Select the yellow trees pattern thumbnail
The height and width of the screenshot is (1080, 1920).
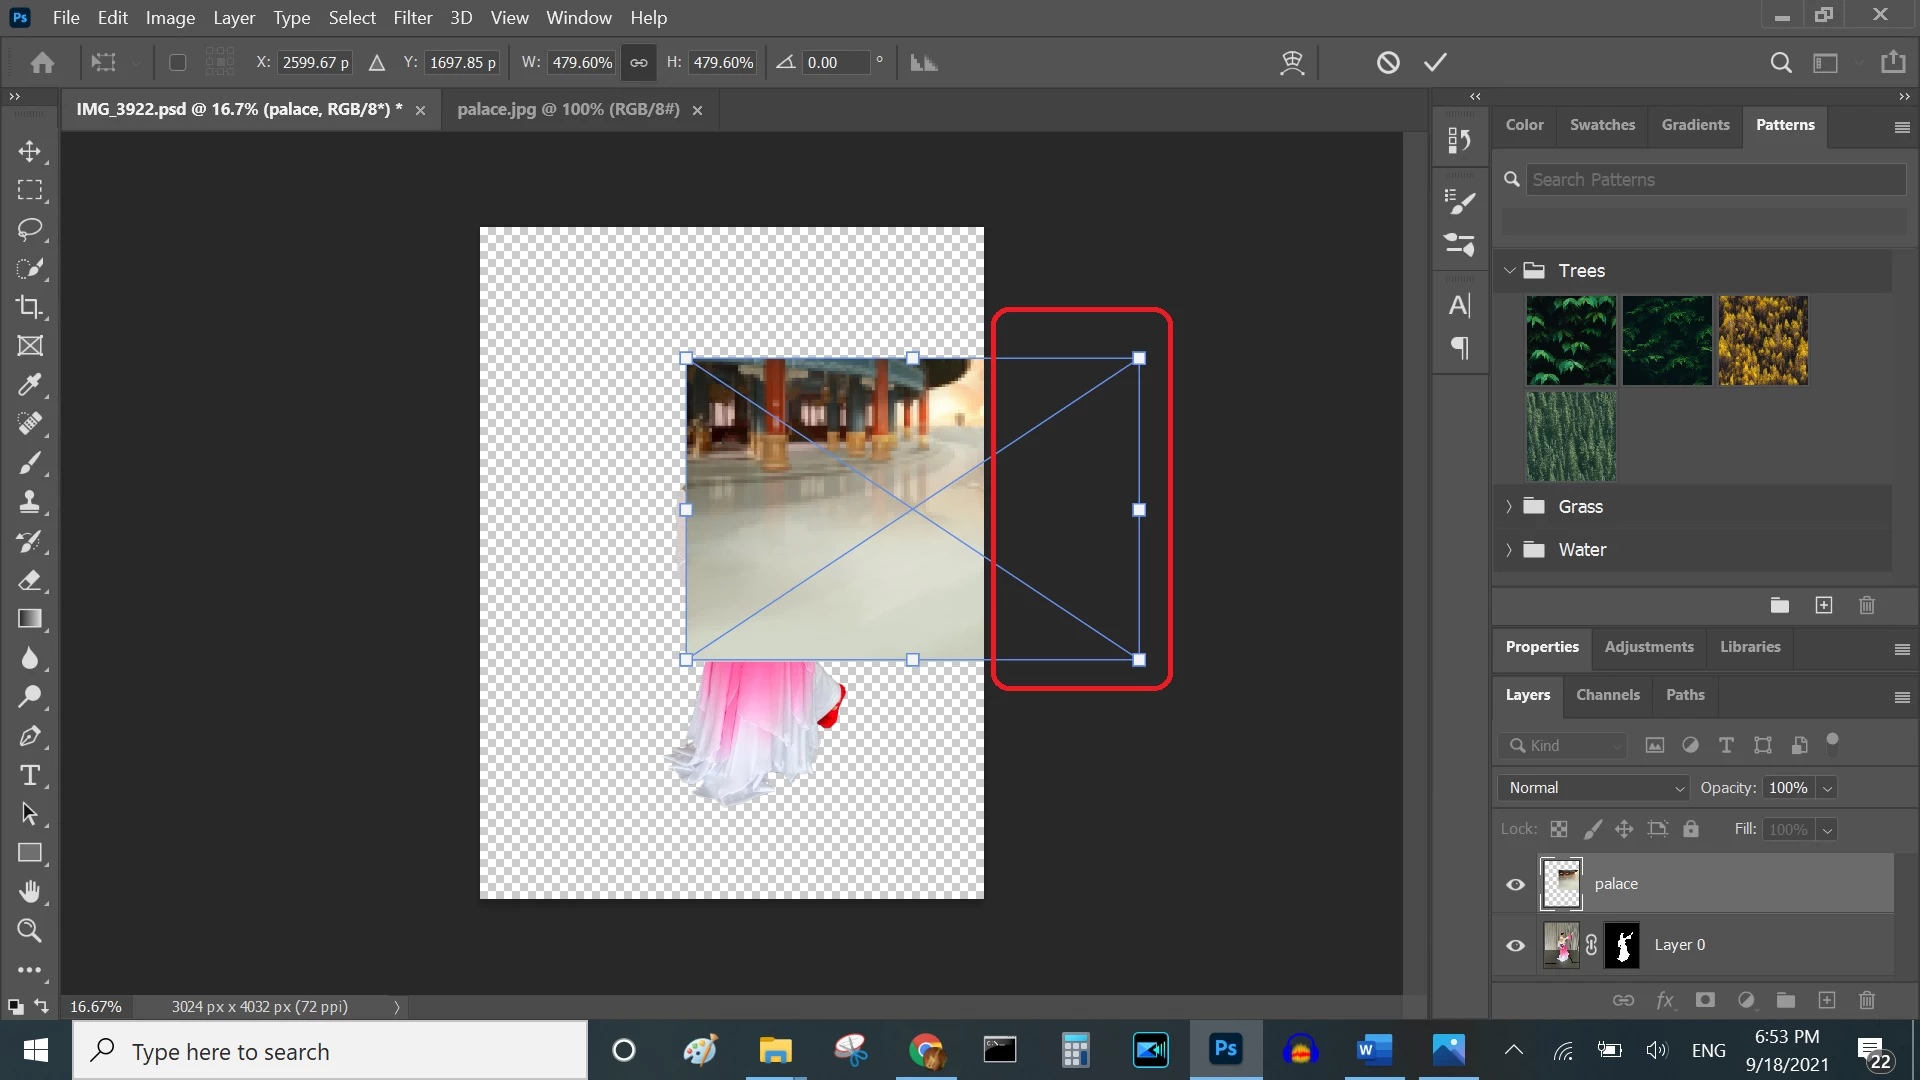1762,340
